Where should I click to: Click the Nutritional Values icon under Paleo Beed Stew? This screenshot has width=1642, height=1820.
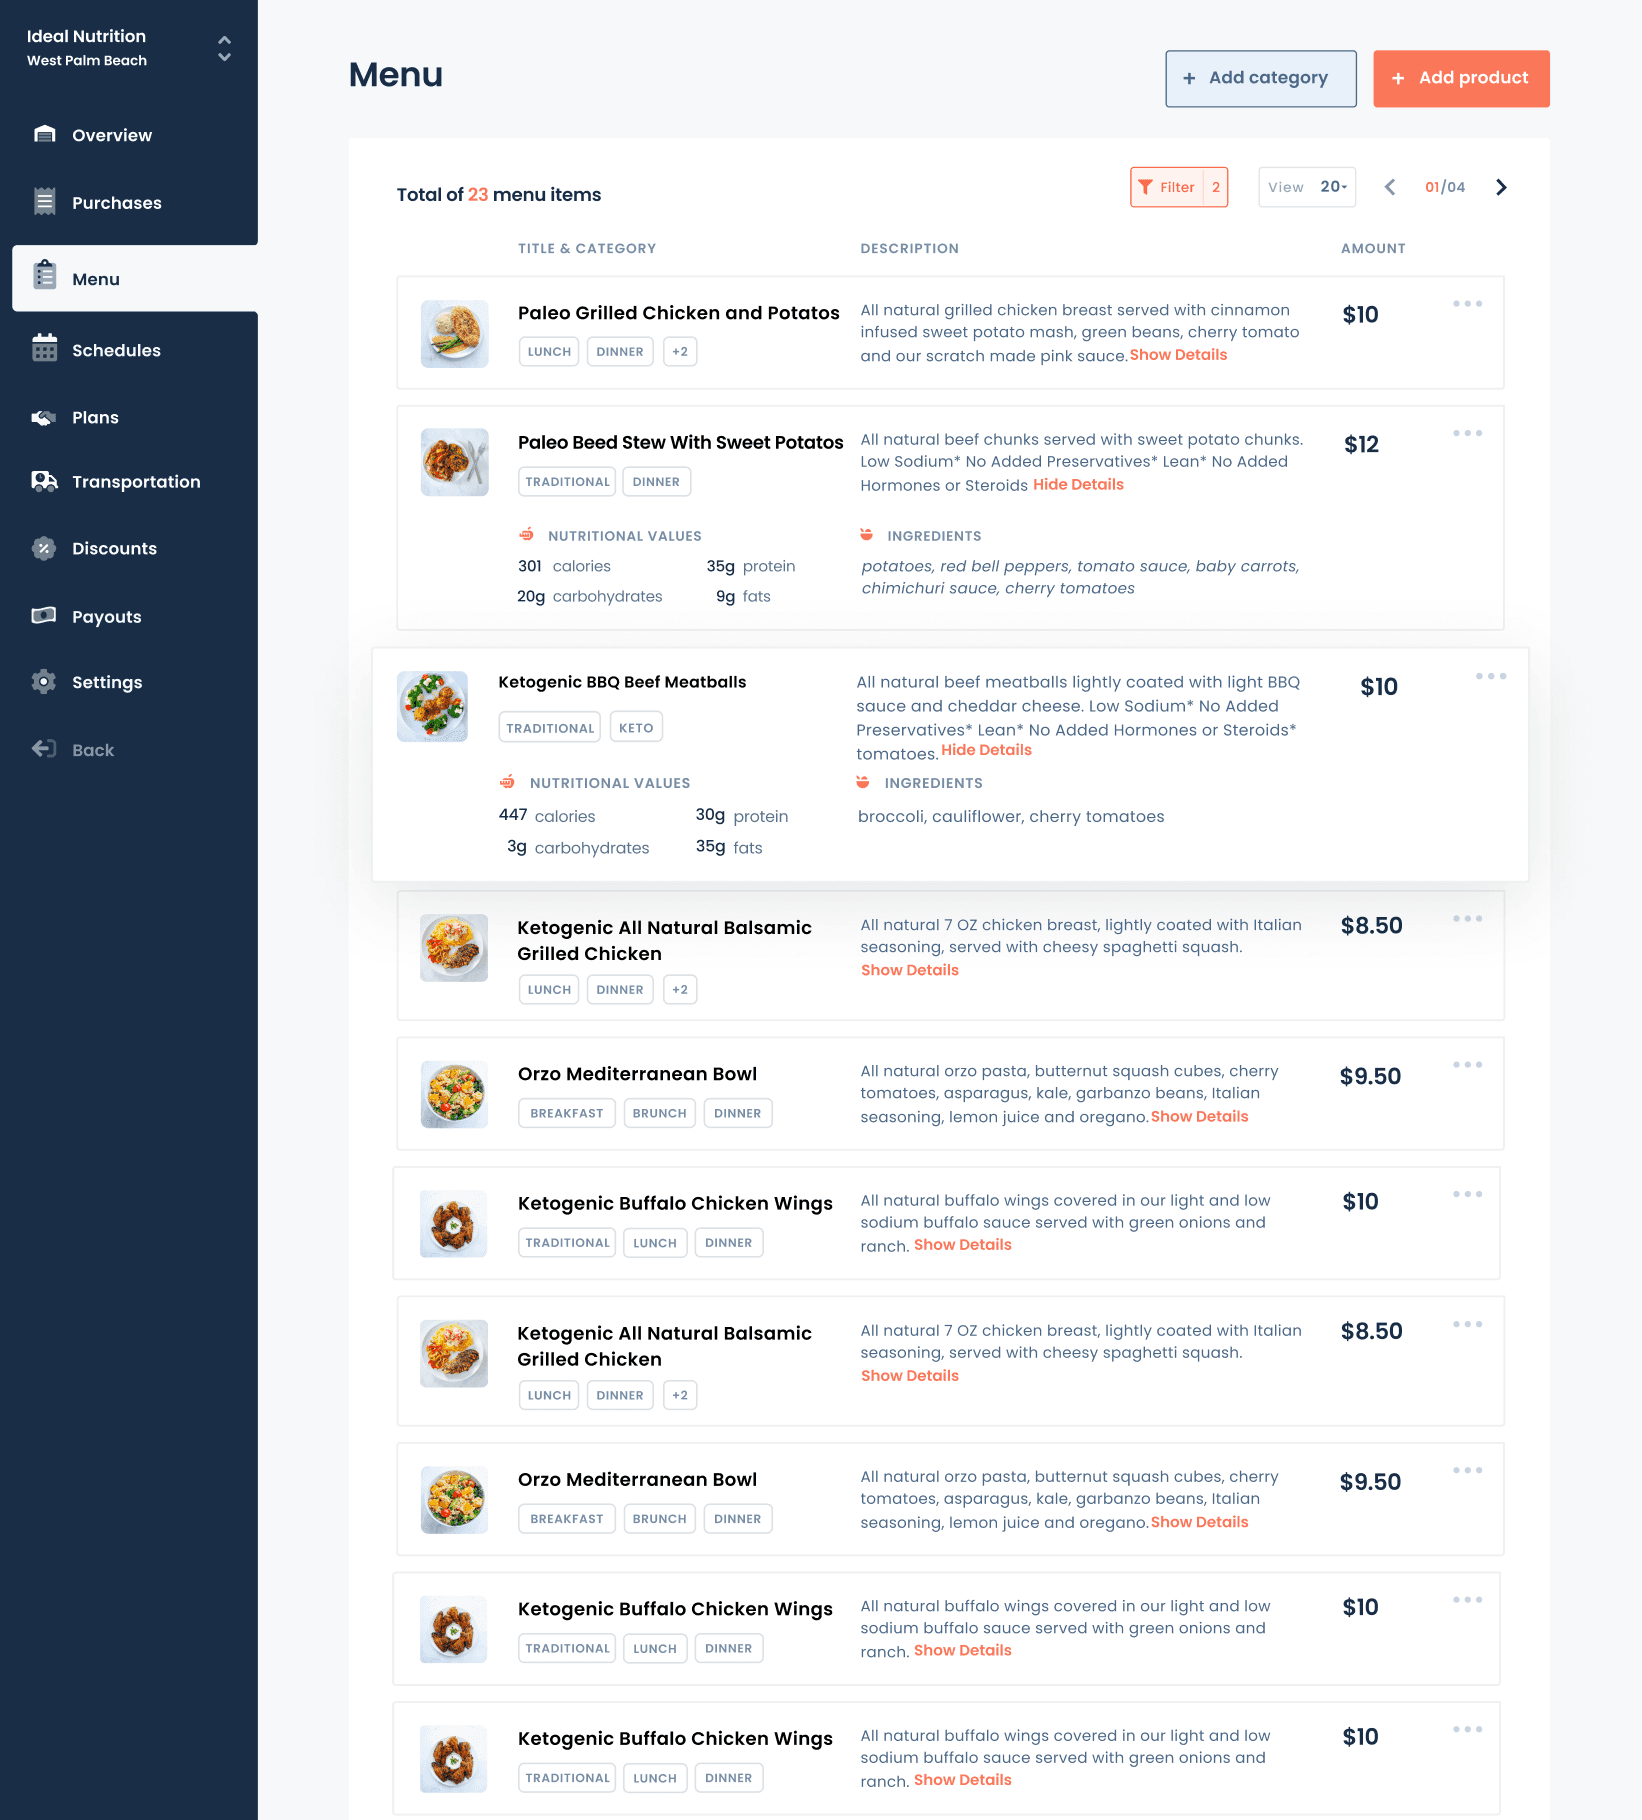point(527,535)
